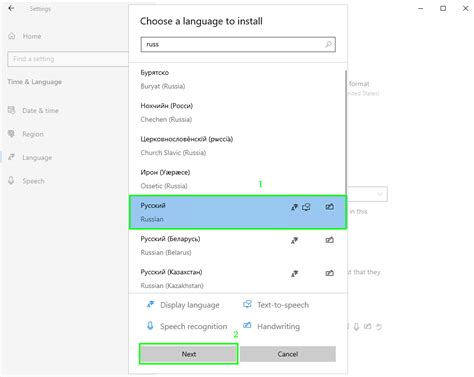Click the Next button
The height and width of the screenshot is (377, 474).
(189, 354)
